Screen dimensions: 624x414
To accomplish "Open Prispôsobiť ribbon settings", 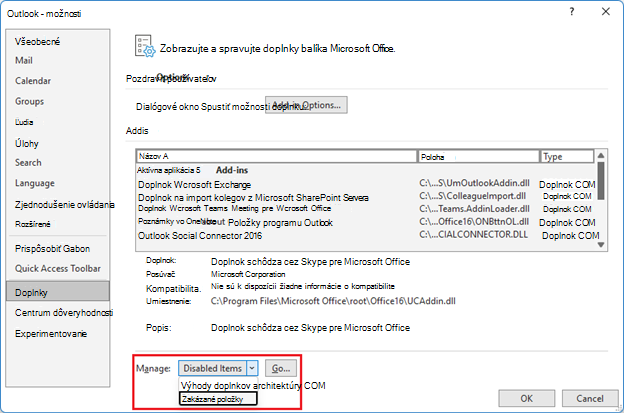I will pyautogui.click(x=53, y=249).
